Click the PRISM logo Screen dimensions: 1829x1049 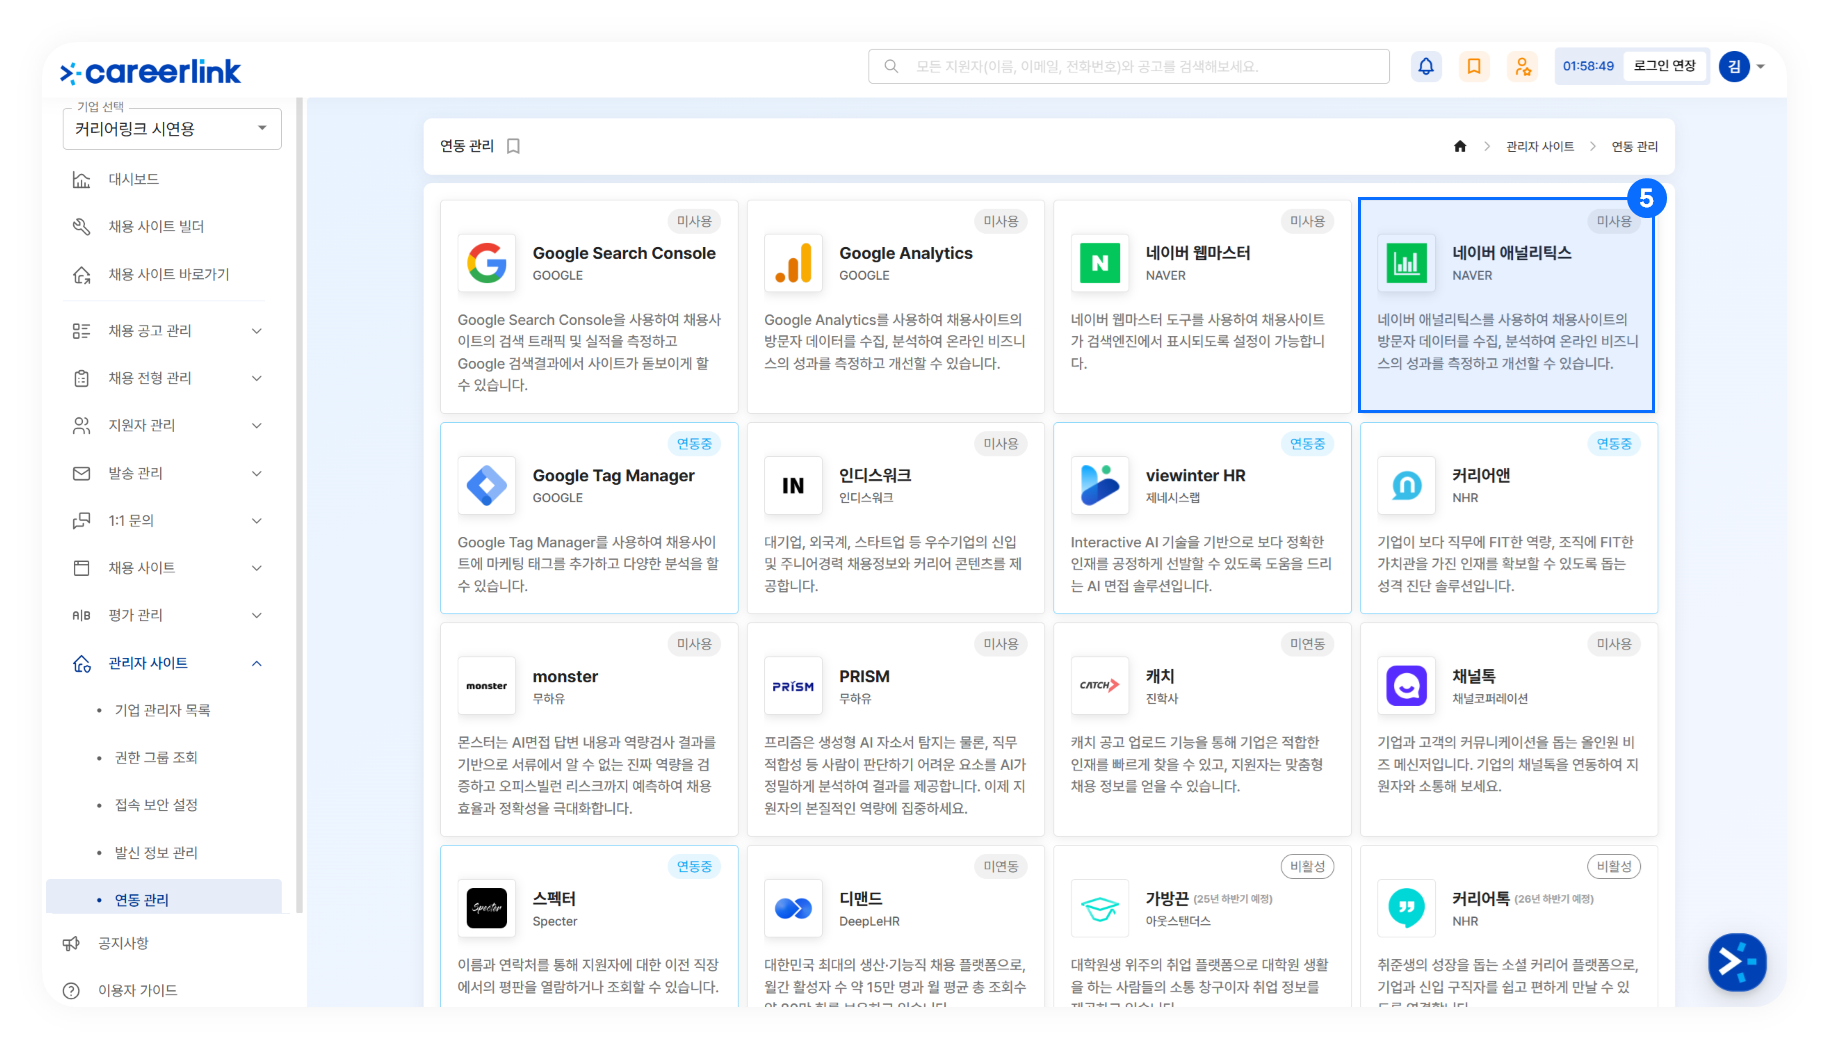[x=793, y=686]
